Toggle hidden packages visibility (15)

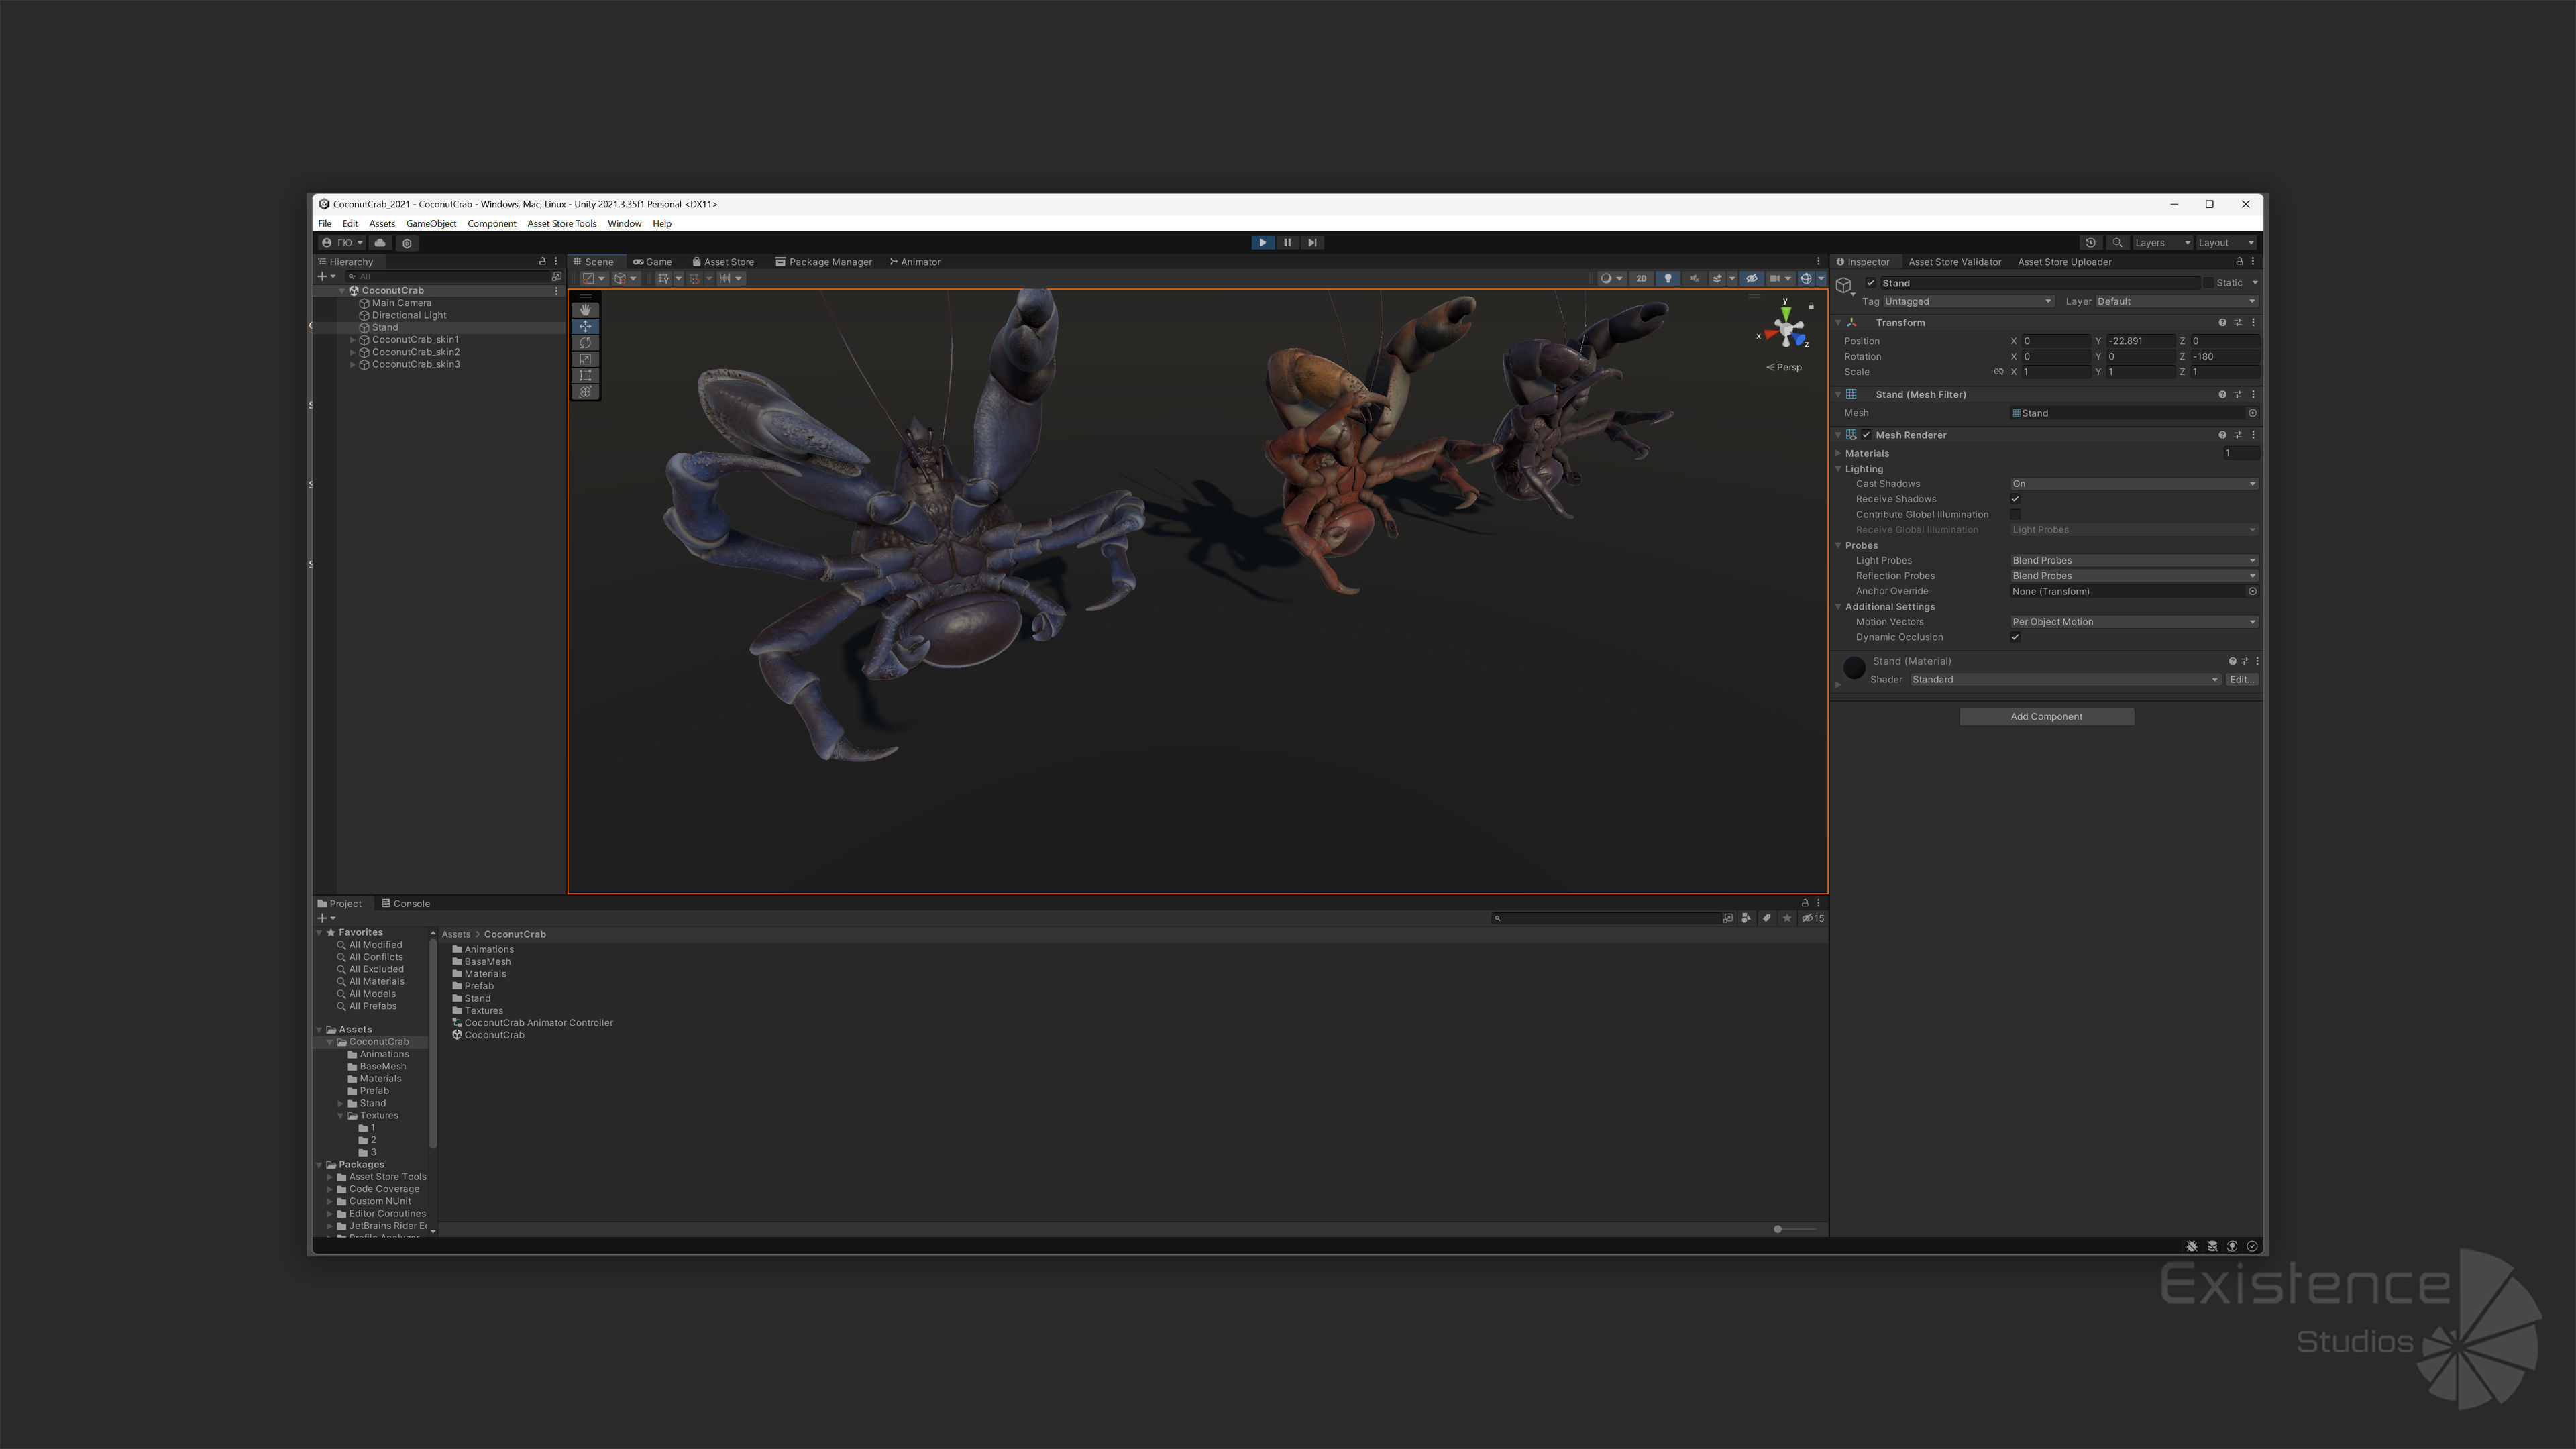click(1813, 918)
